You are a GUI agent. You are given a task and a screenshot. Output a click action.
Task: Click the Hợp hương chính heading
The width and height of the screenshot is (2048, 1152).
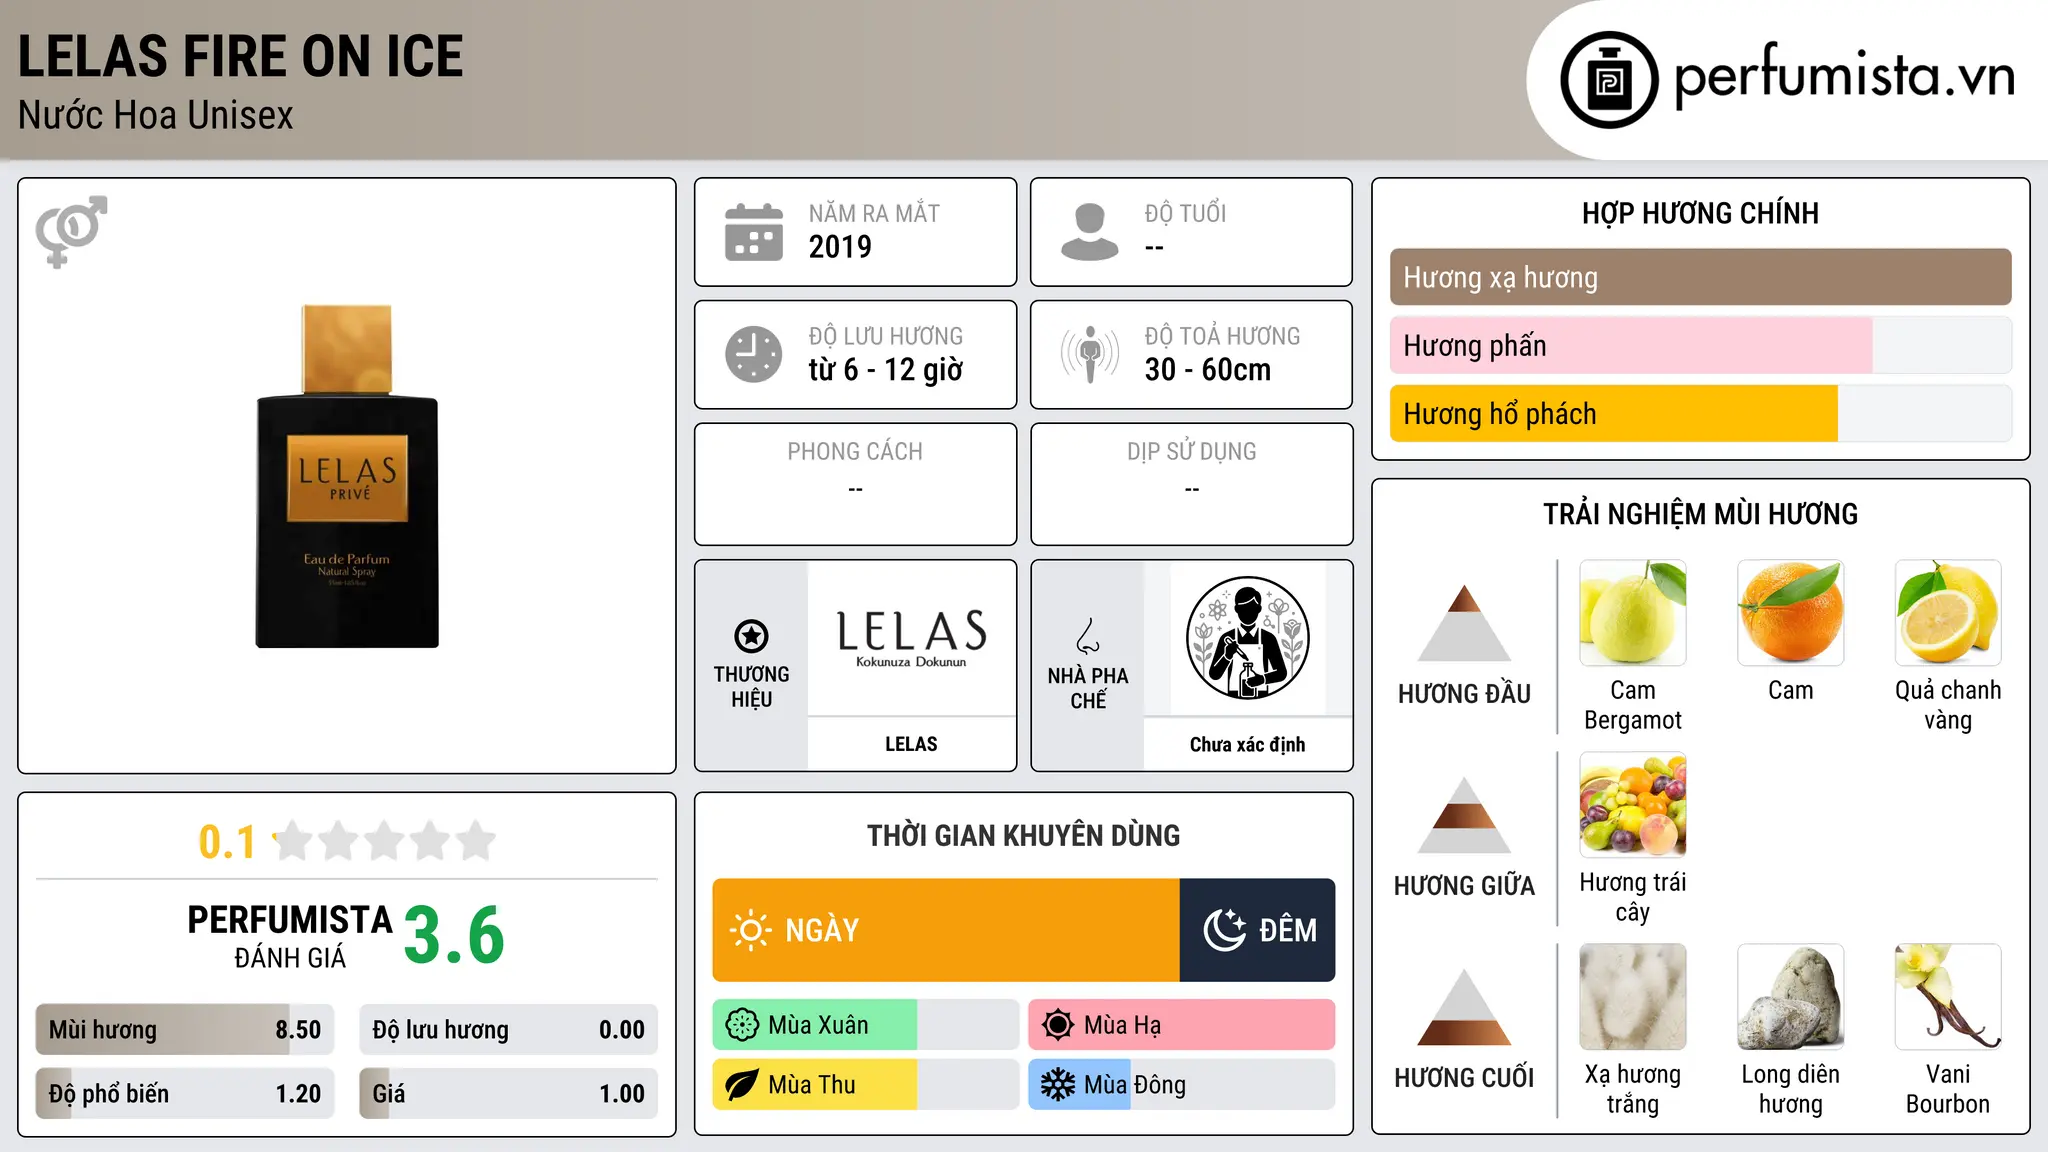click(x=1700, y=213)
